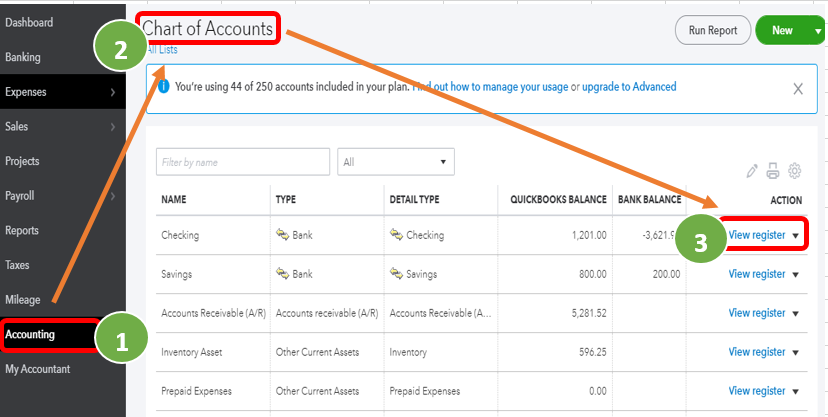Viewport: 828px width, 417px height.
Task: Click bank feed icon in Checking Type cell
Action: point(282,234)
